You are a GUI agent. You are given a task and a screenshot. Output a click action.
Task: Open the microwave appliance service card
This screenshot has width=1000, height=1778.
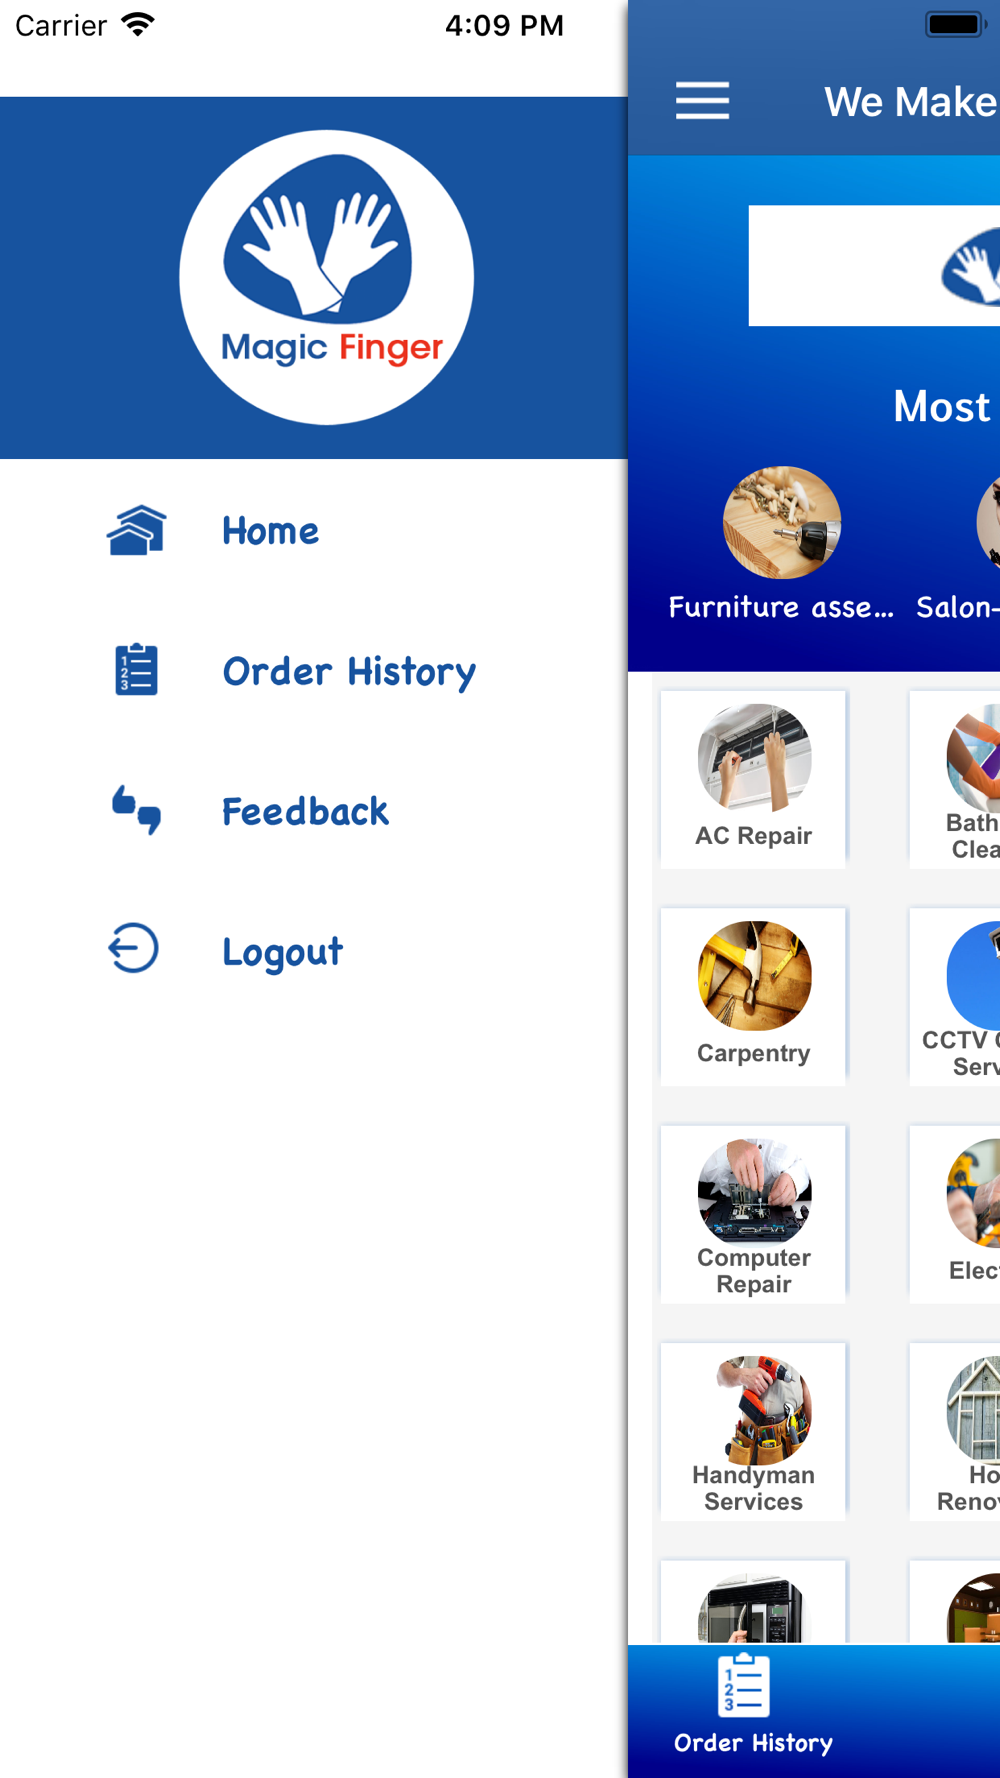(754, 1602)
